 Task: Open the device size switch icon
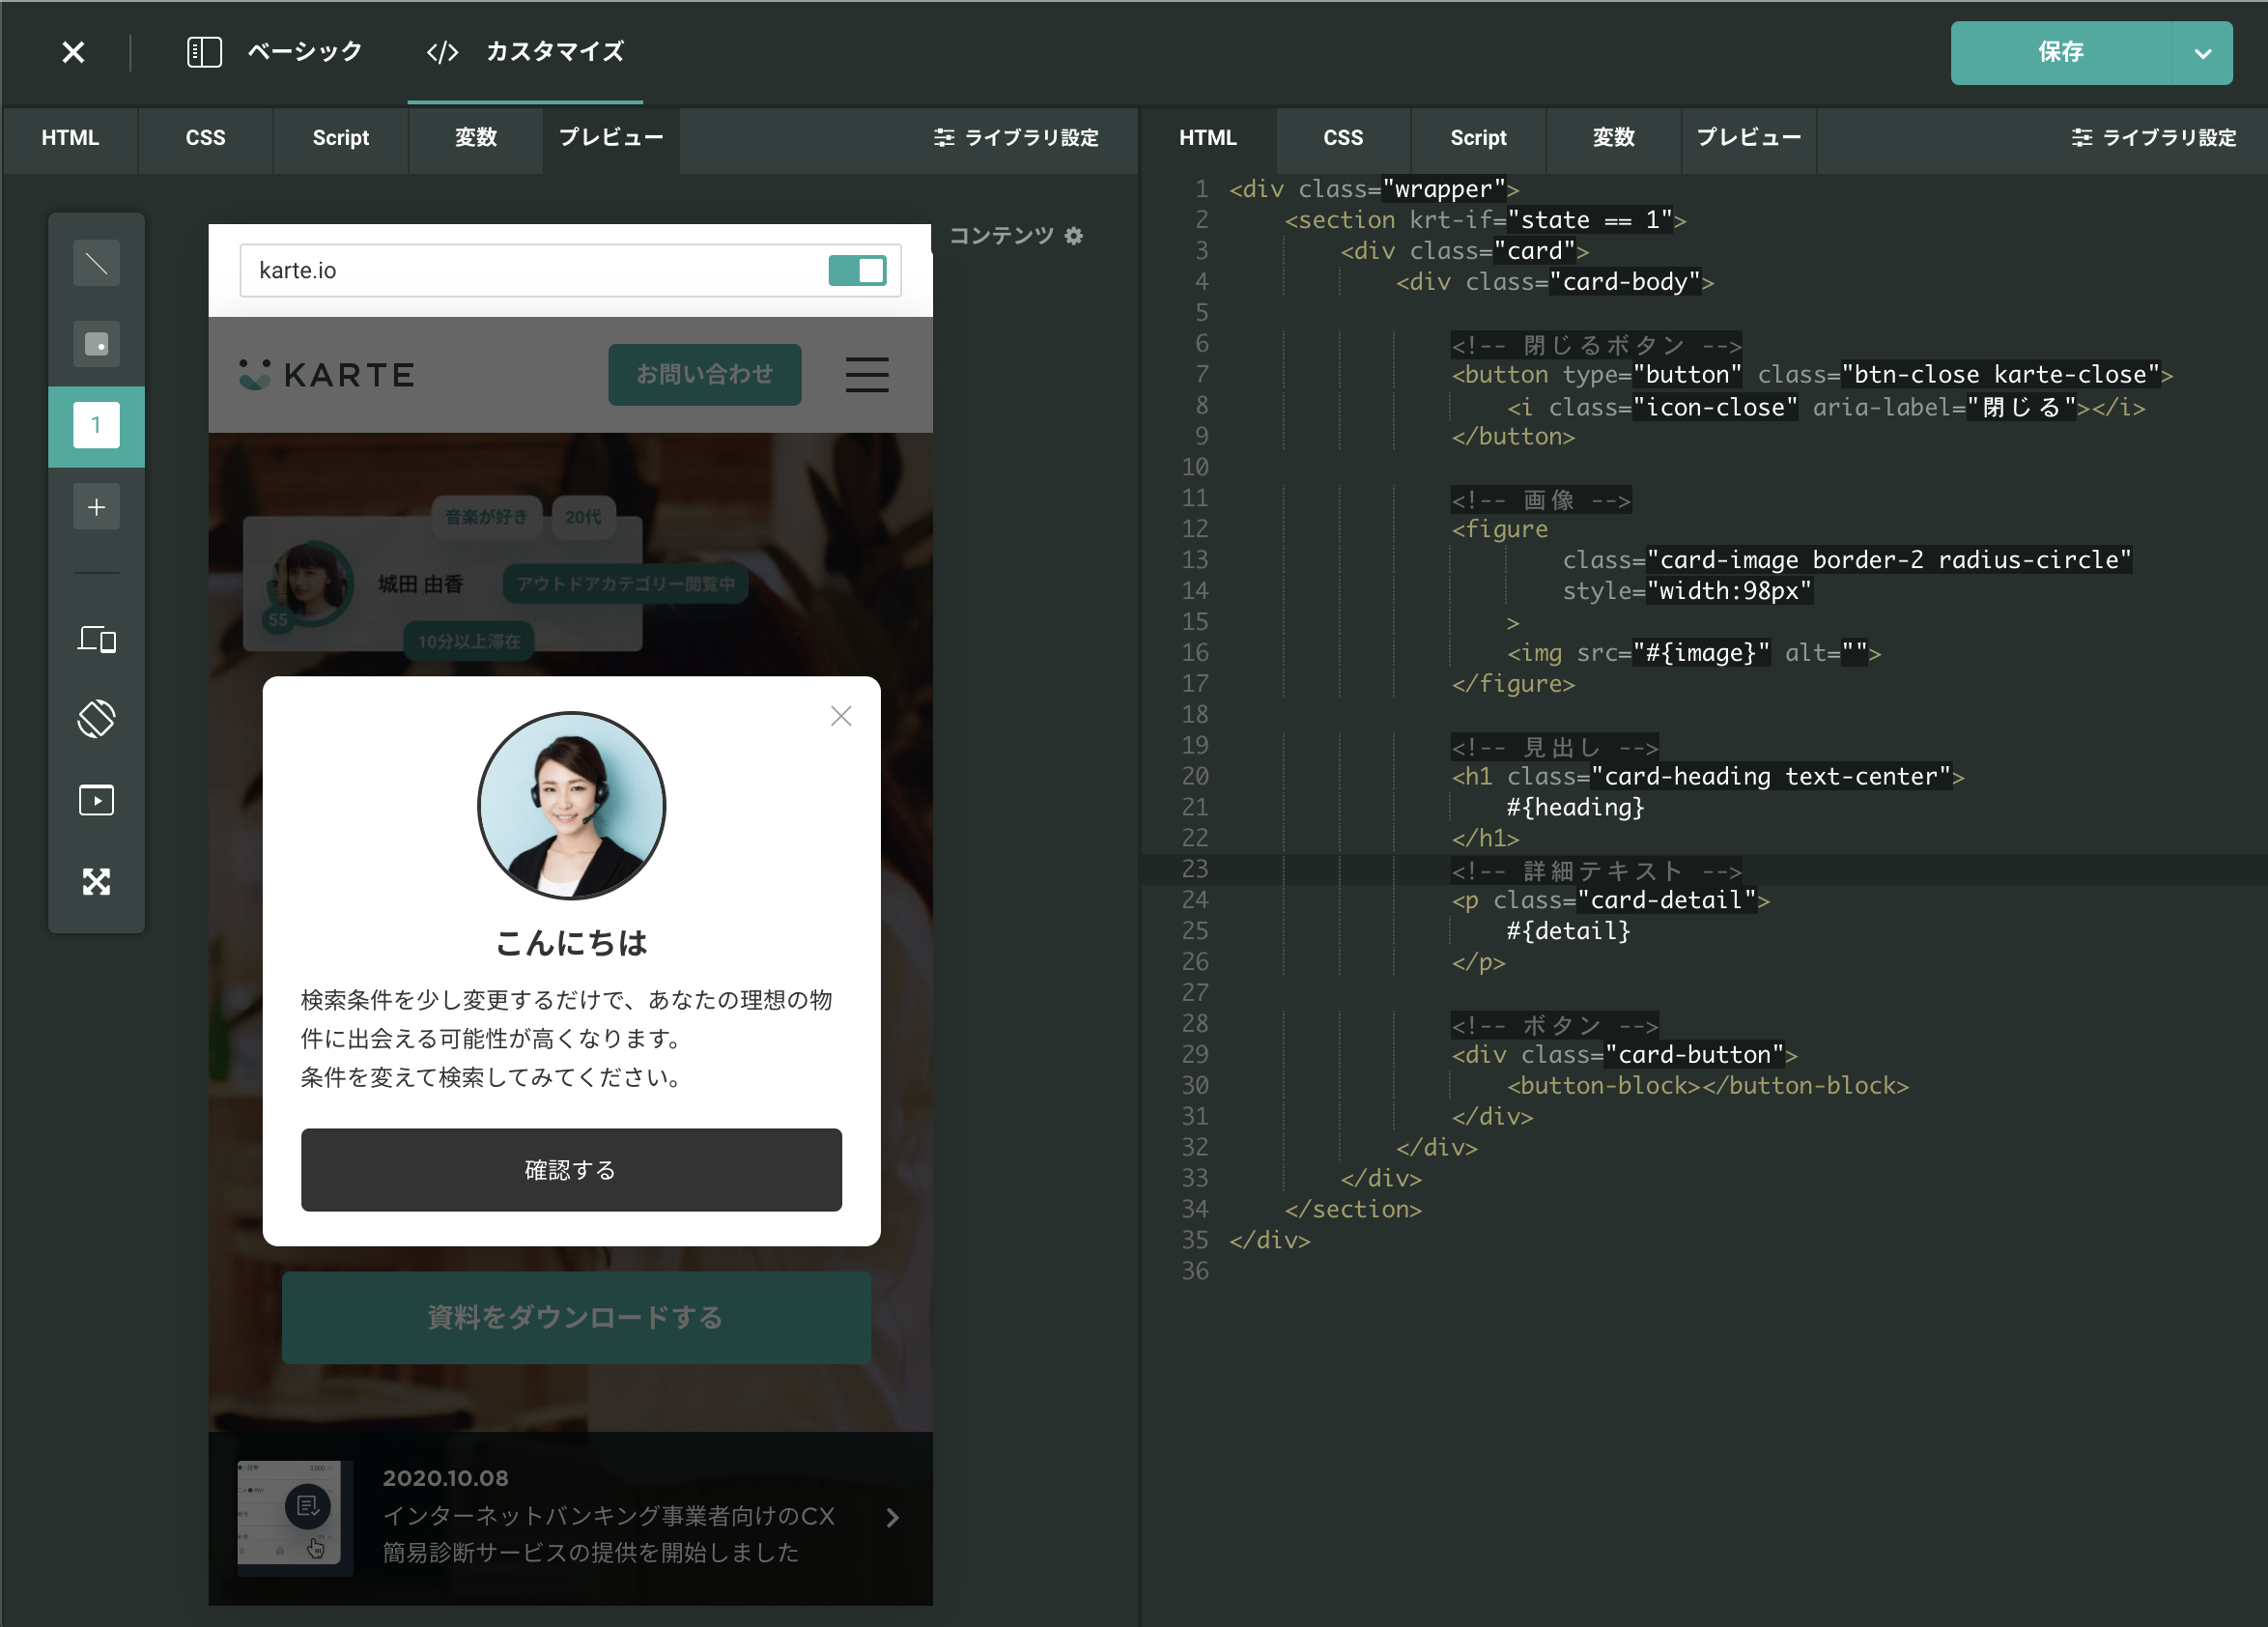[96, 638]
